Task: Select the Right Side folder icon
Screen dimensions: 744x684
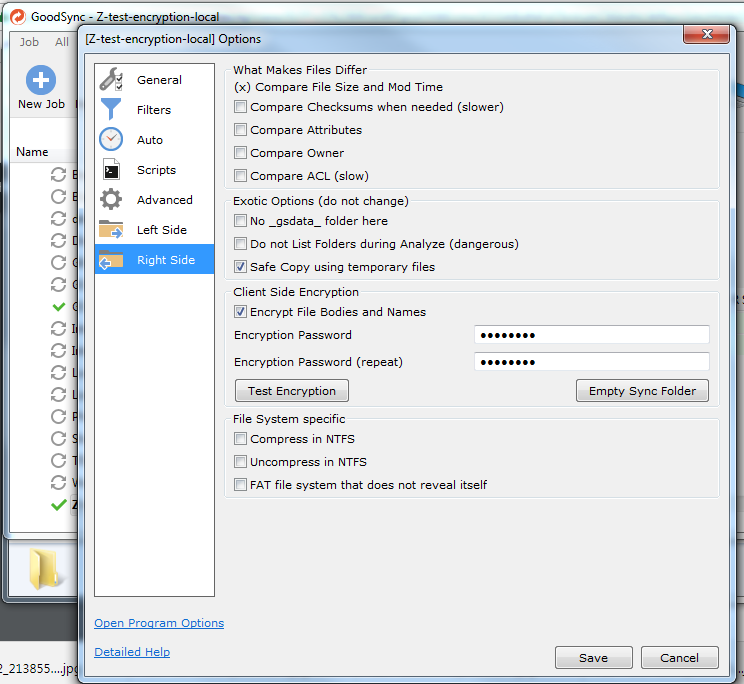Action: [111, 260]
